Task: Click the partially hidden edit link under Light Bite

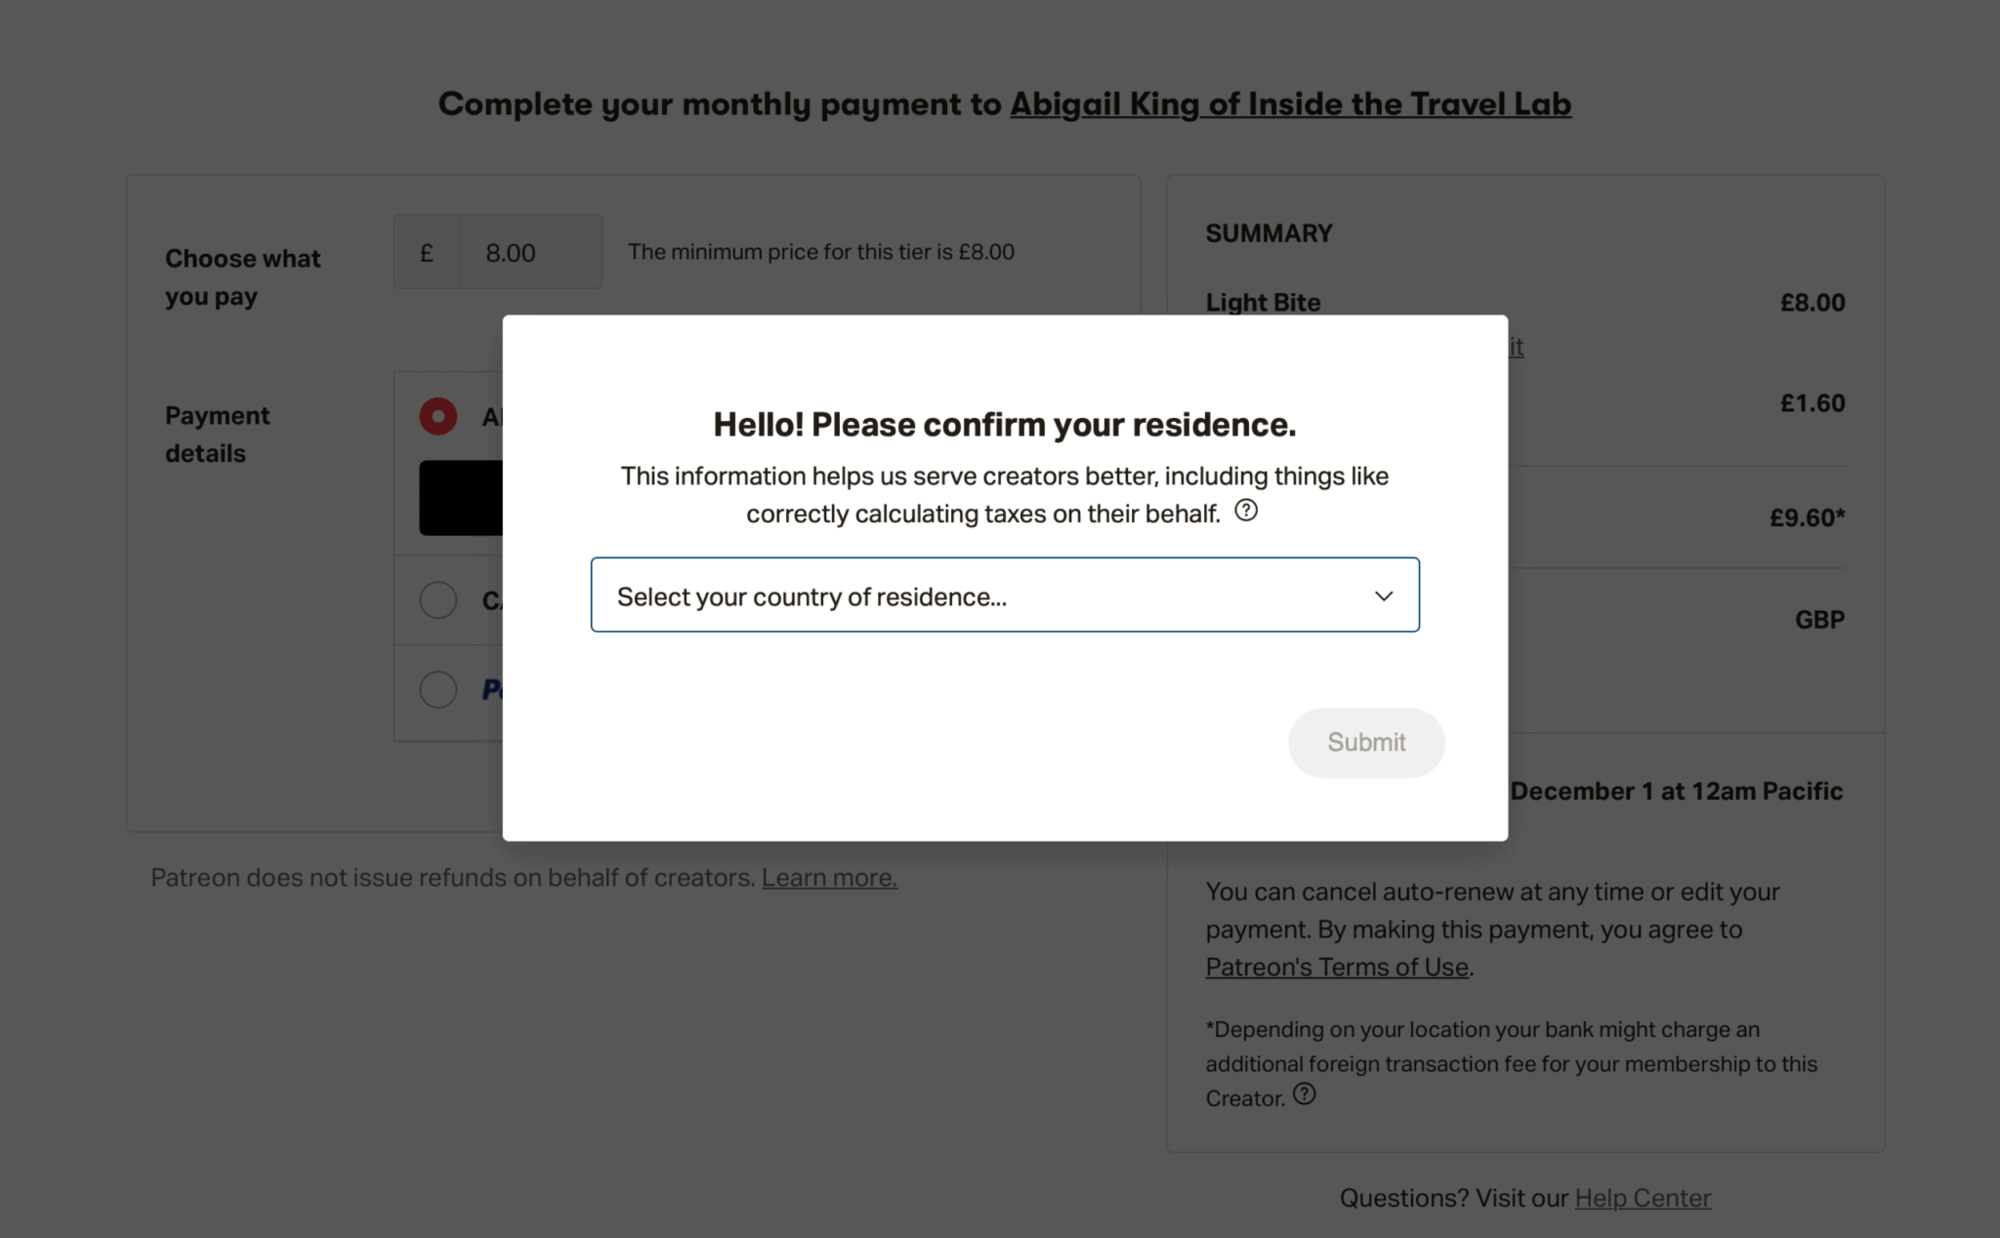Action: pos(1516,347)
